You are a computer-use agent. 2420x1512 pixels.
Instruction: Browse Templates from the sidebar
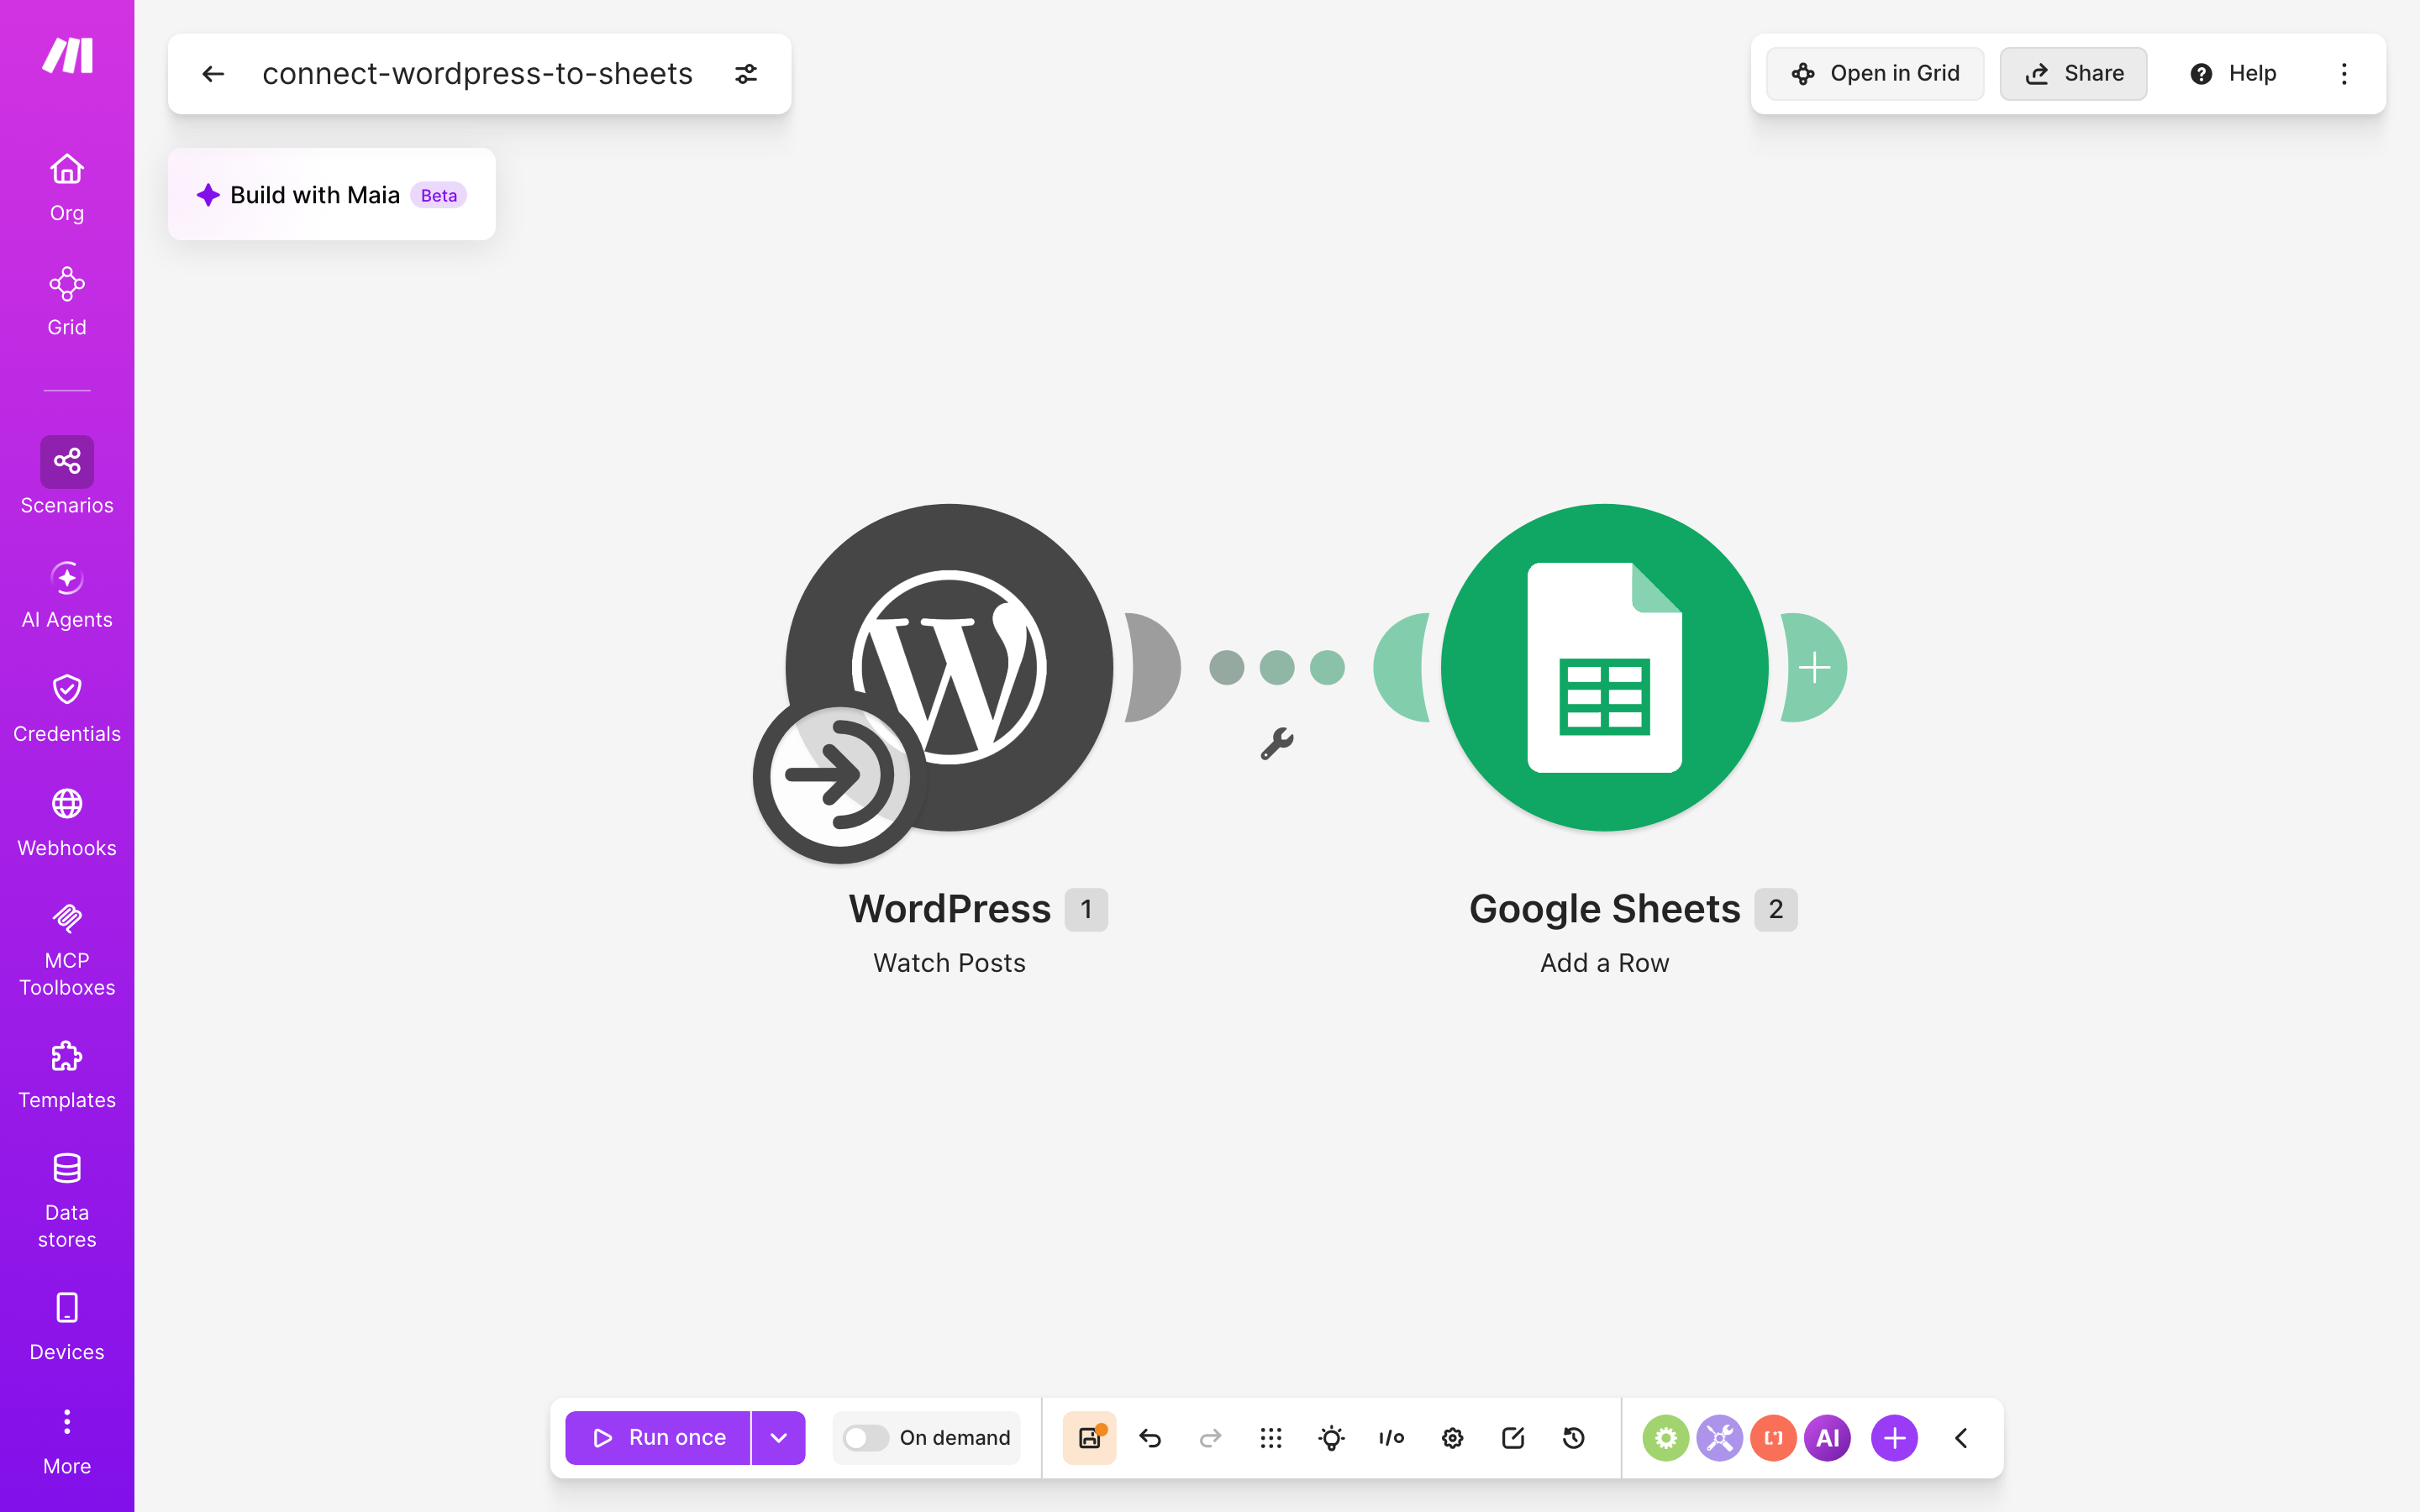(x=67, y=1075)
